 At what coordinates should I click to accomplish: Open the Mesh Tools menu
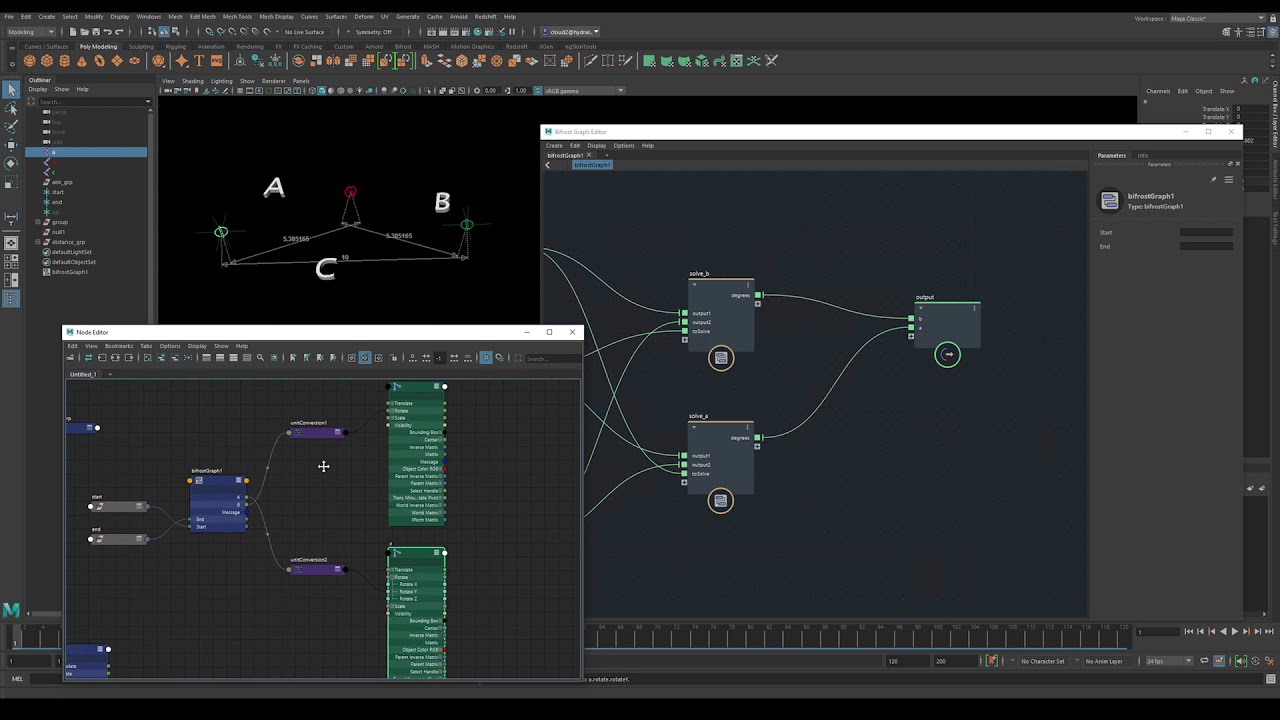(237, 17)
